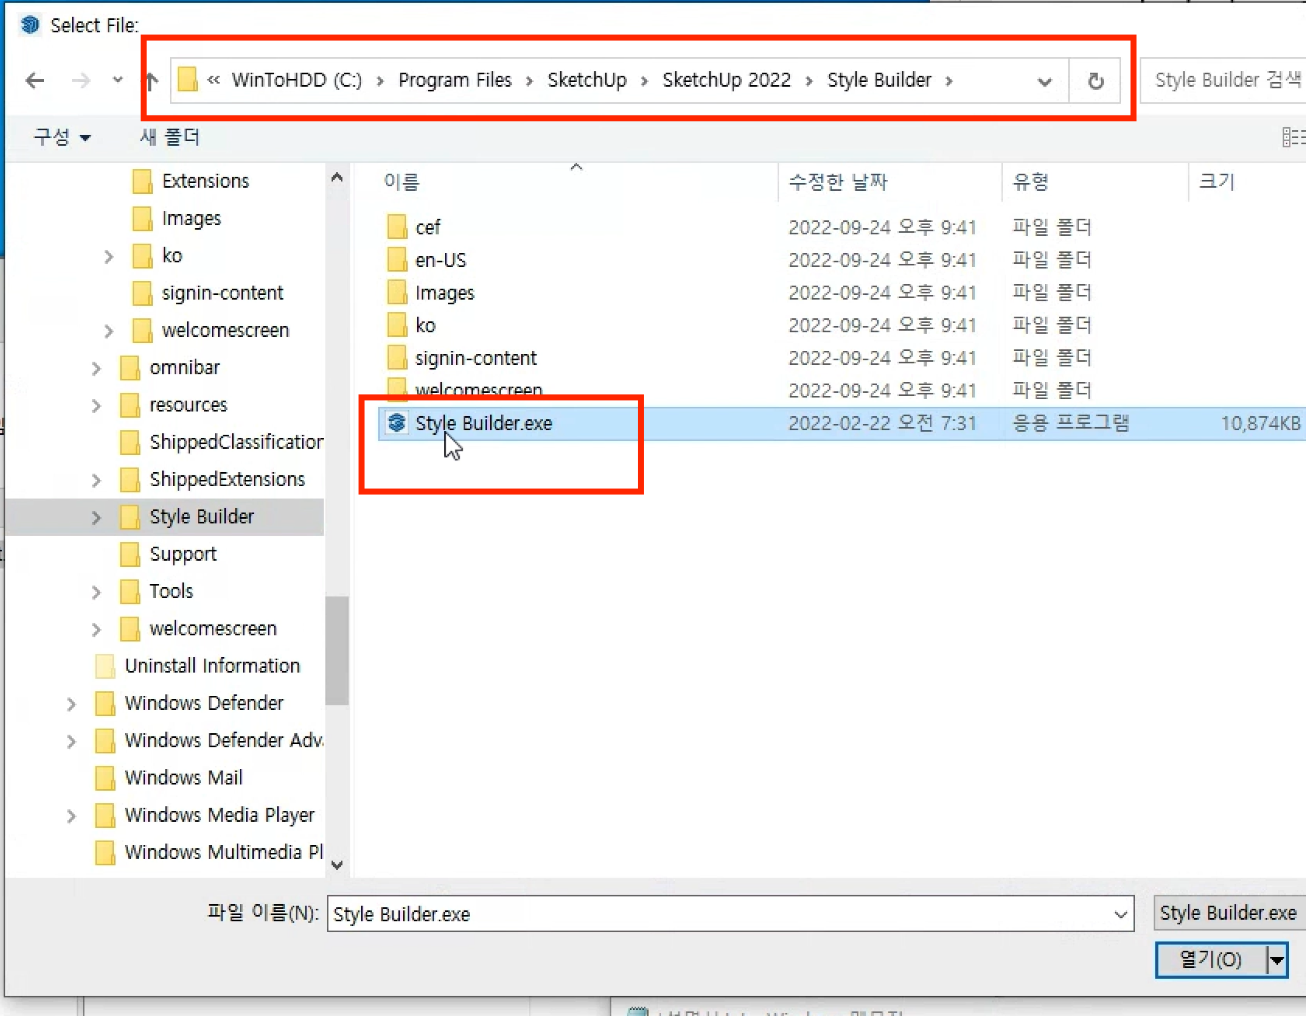Select Style Builder.exe file name

[x=484, y=423]
